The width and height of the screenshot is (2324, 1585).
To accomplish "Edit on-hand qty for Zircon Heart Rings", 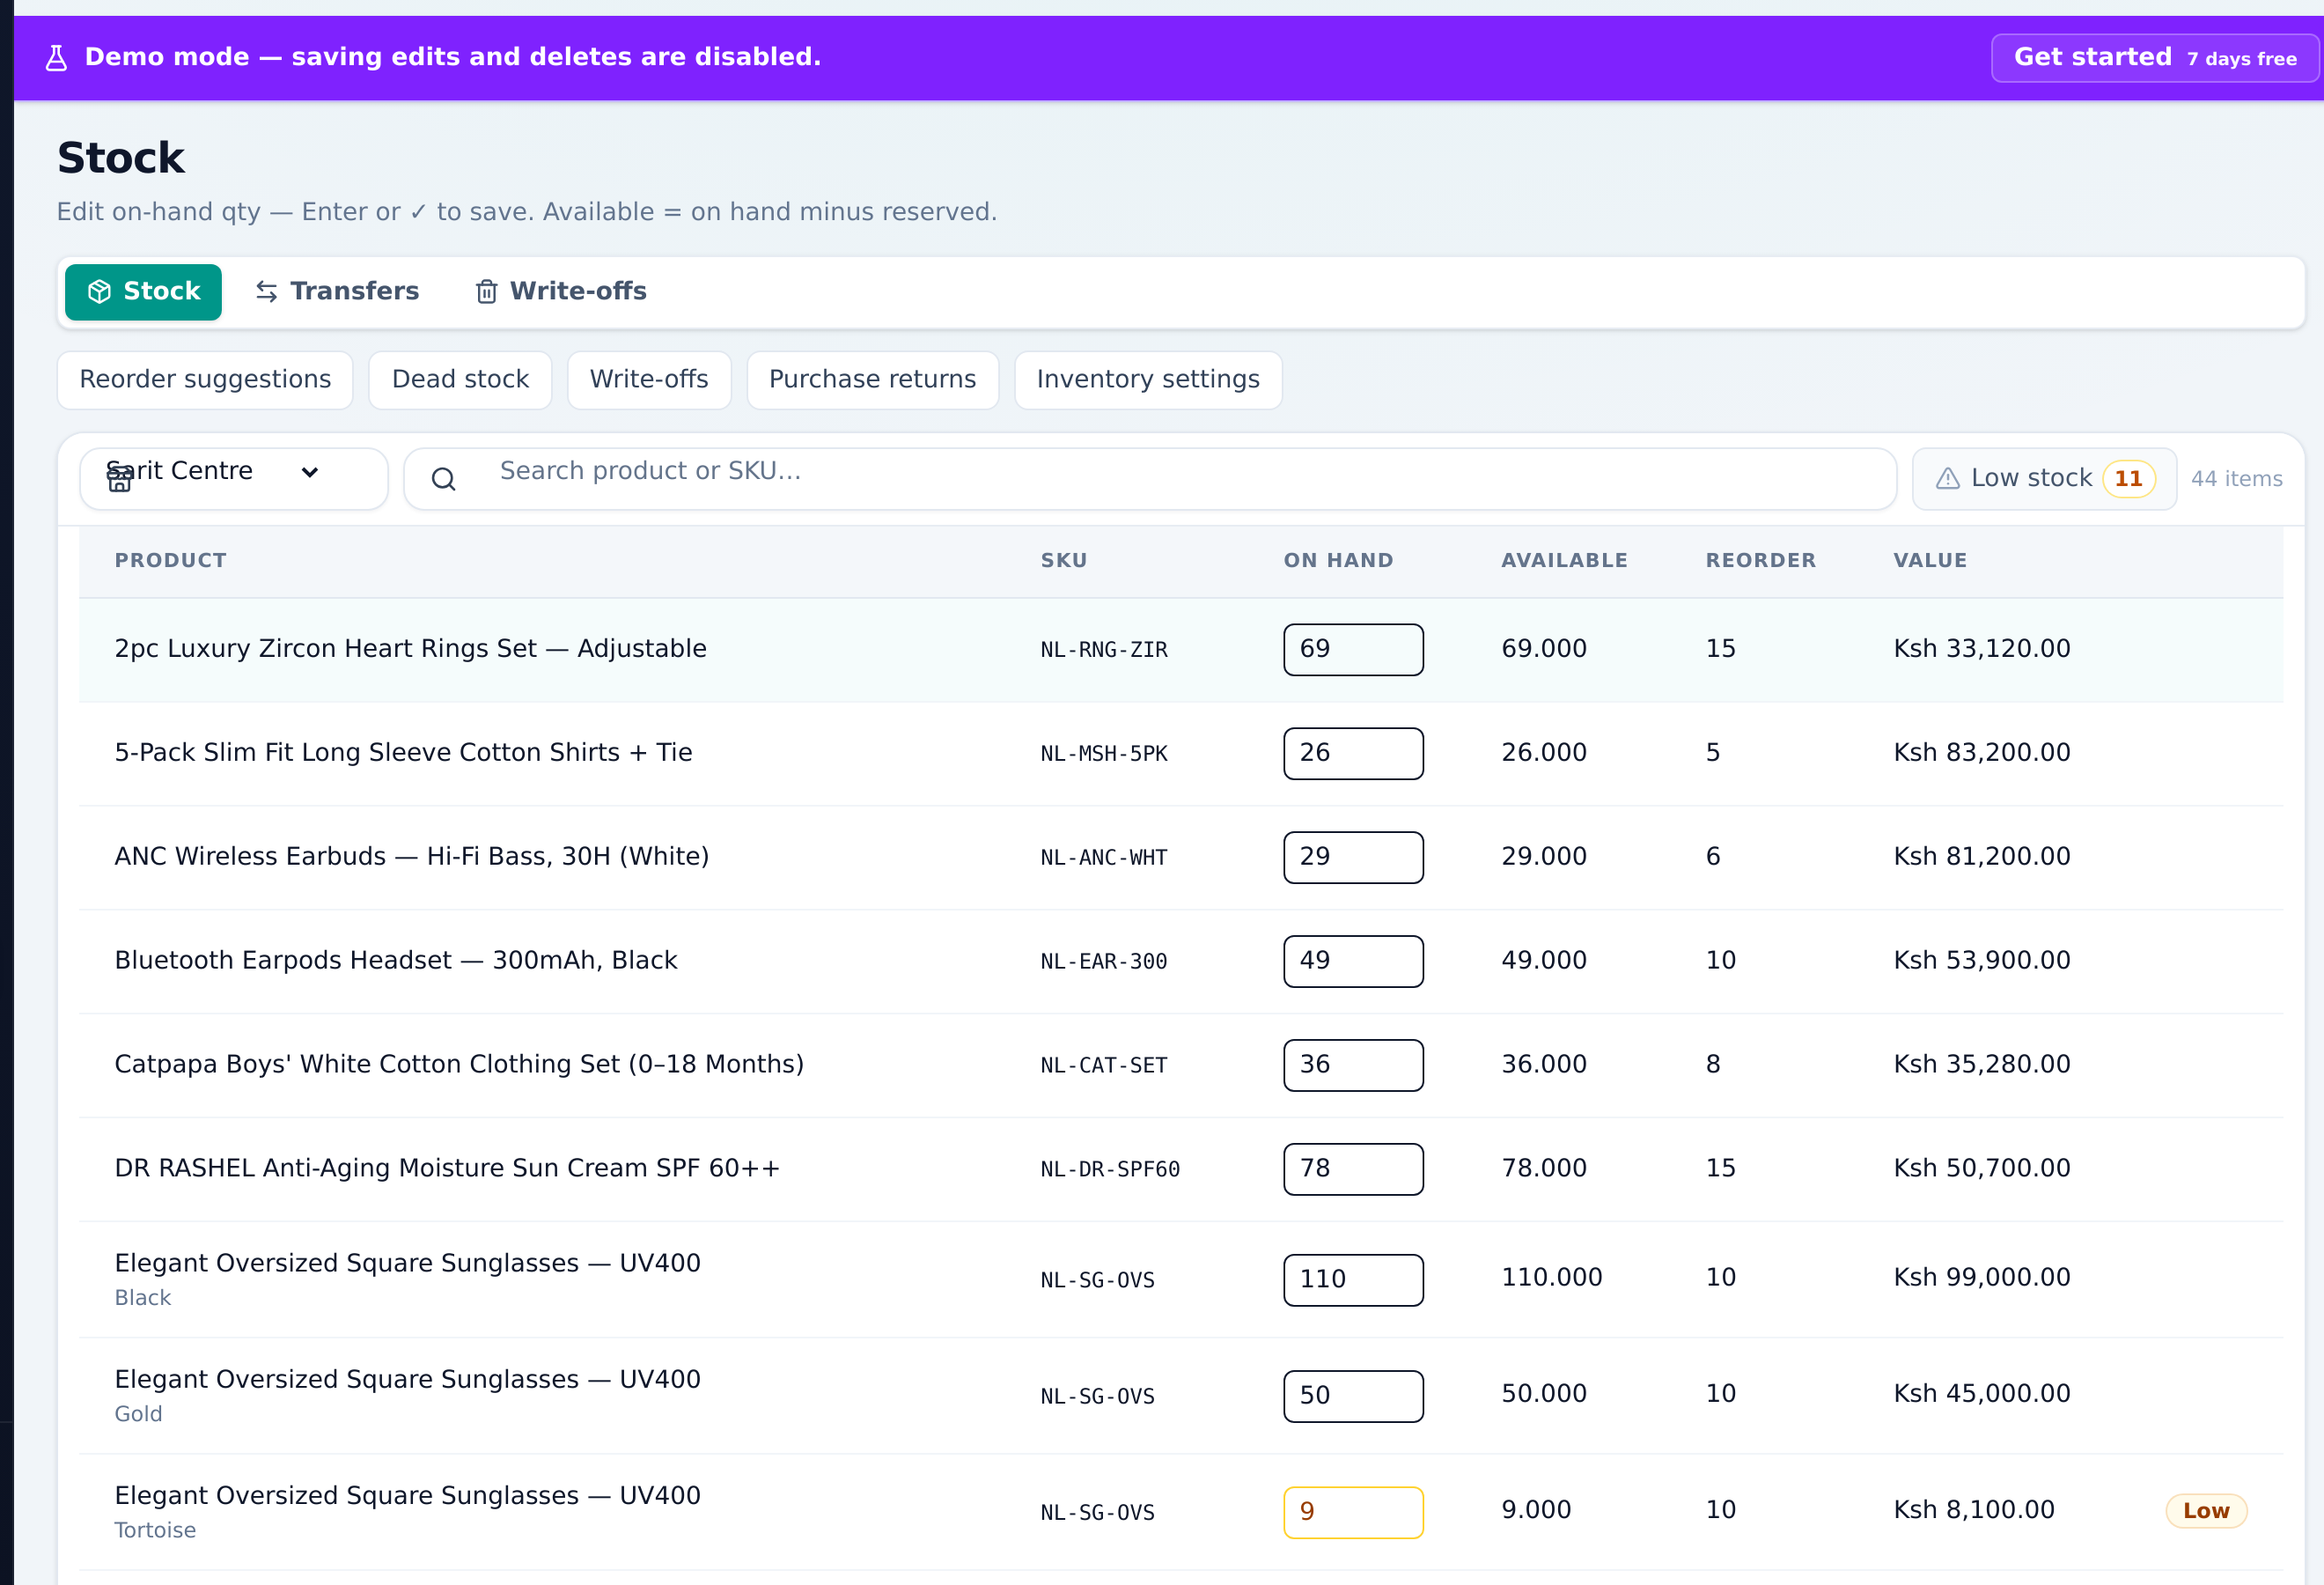I will pyautogui.click(x=1353, y=650).
